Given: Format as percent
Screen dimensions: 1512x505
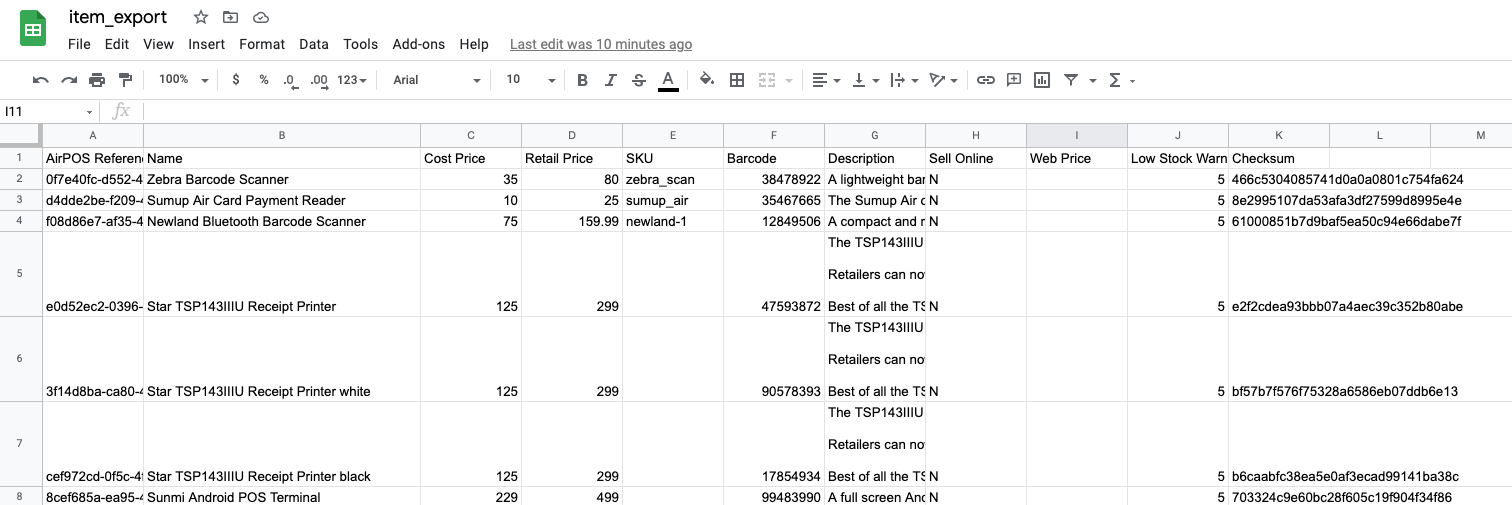Looking at the screenshot, I should point(264,80).
